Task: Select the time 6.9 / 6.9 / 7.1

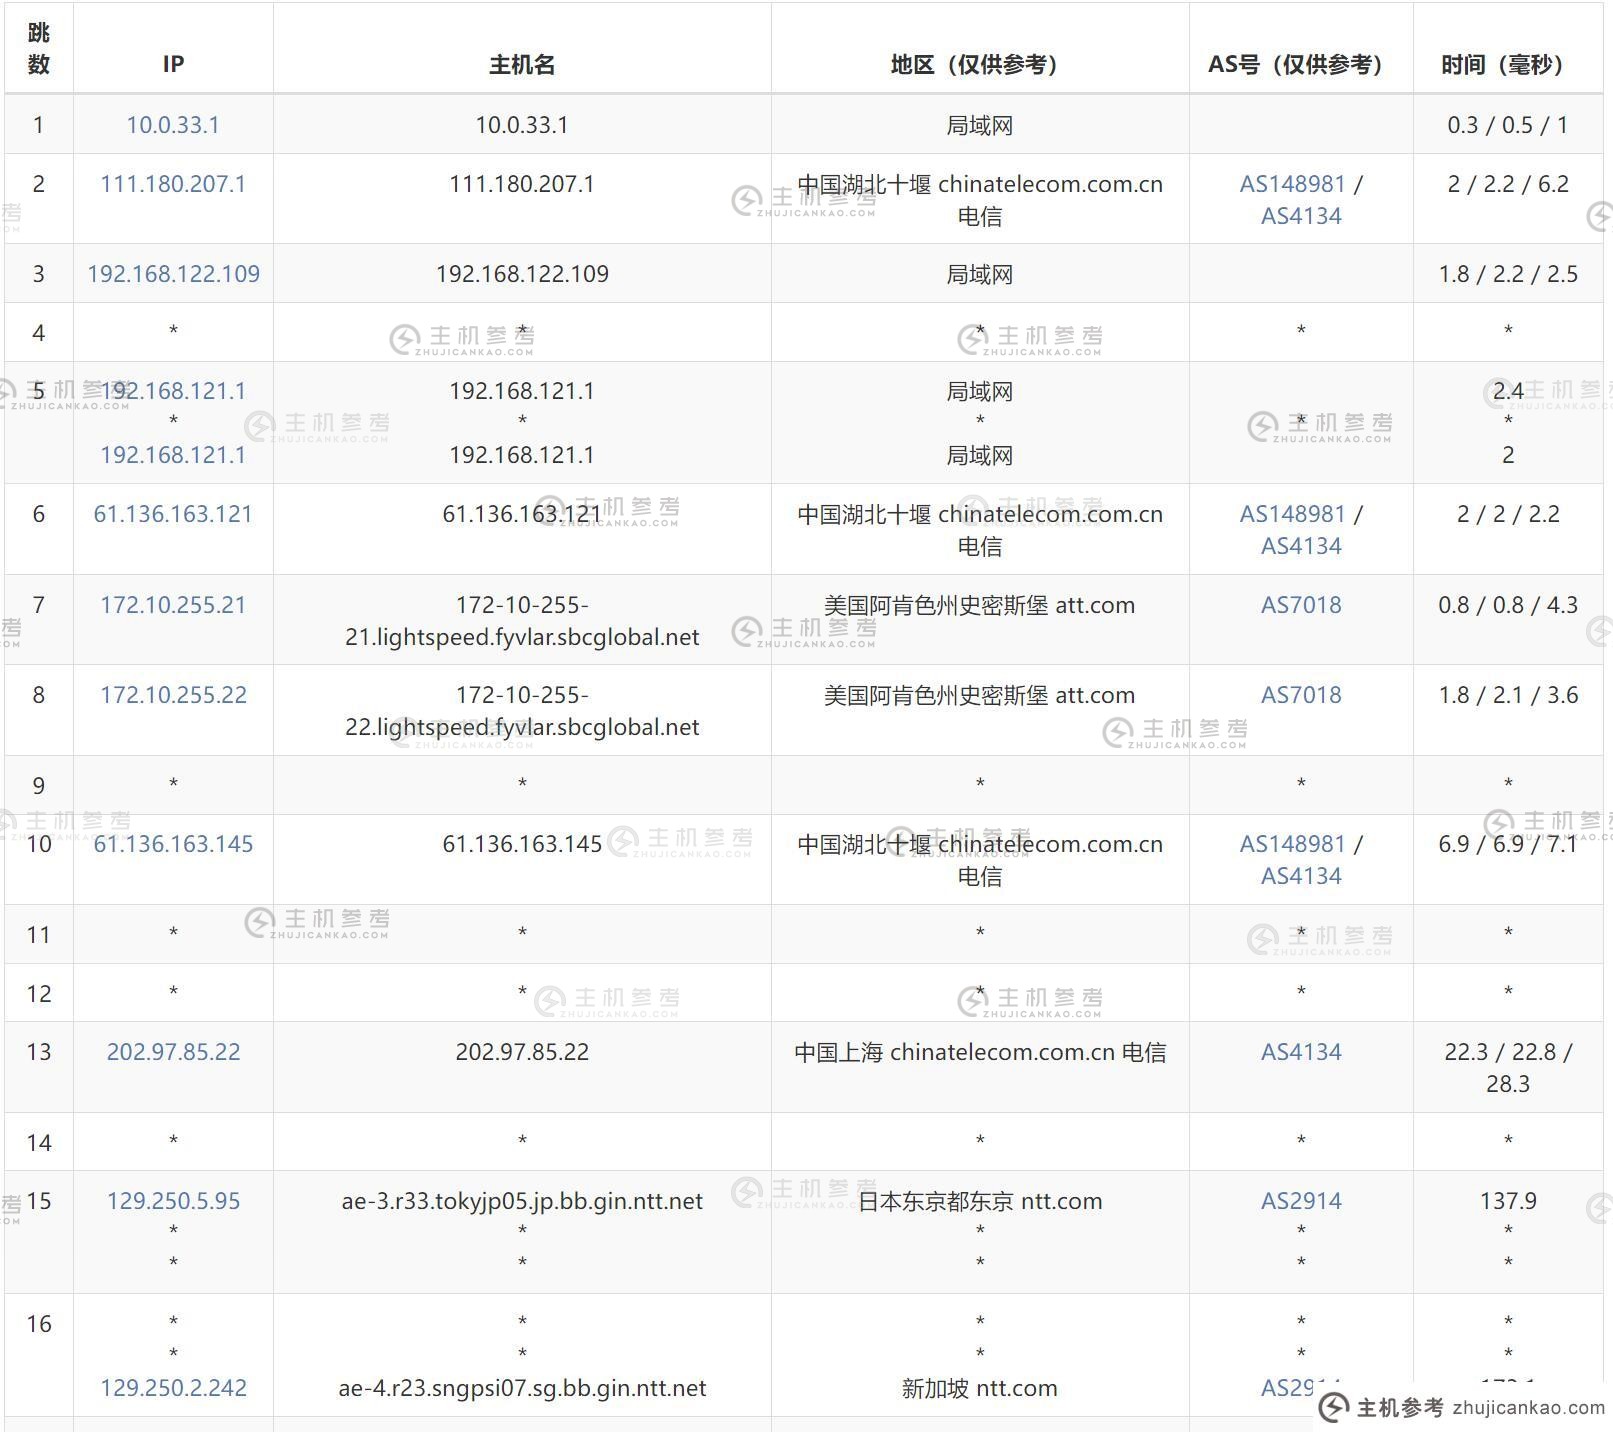Action: click(1508, 844)
